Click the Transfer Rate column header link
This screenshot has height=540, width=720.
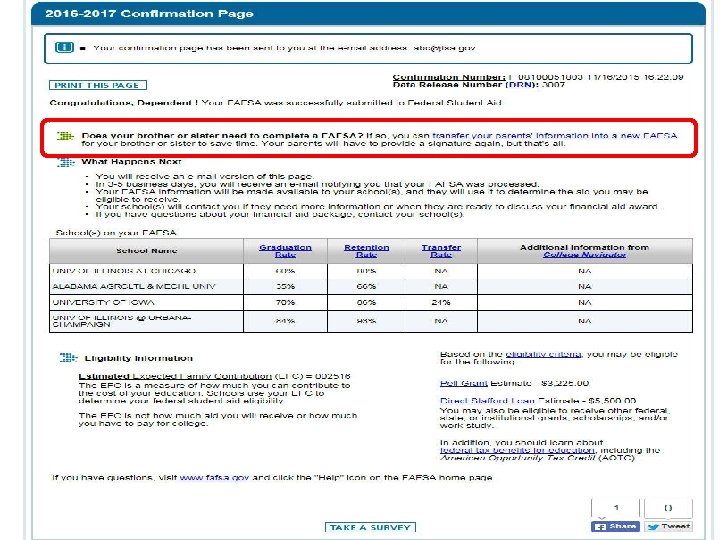pyautogui.click(x=441, y=251)
